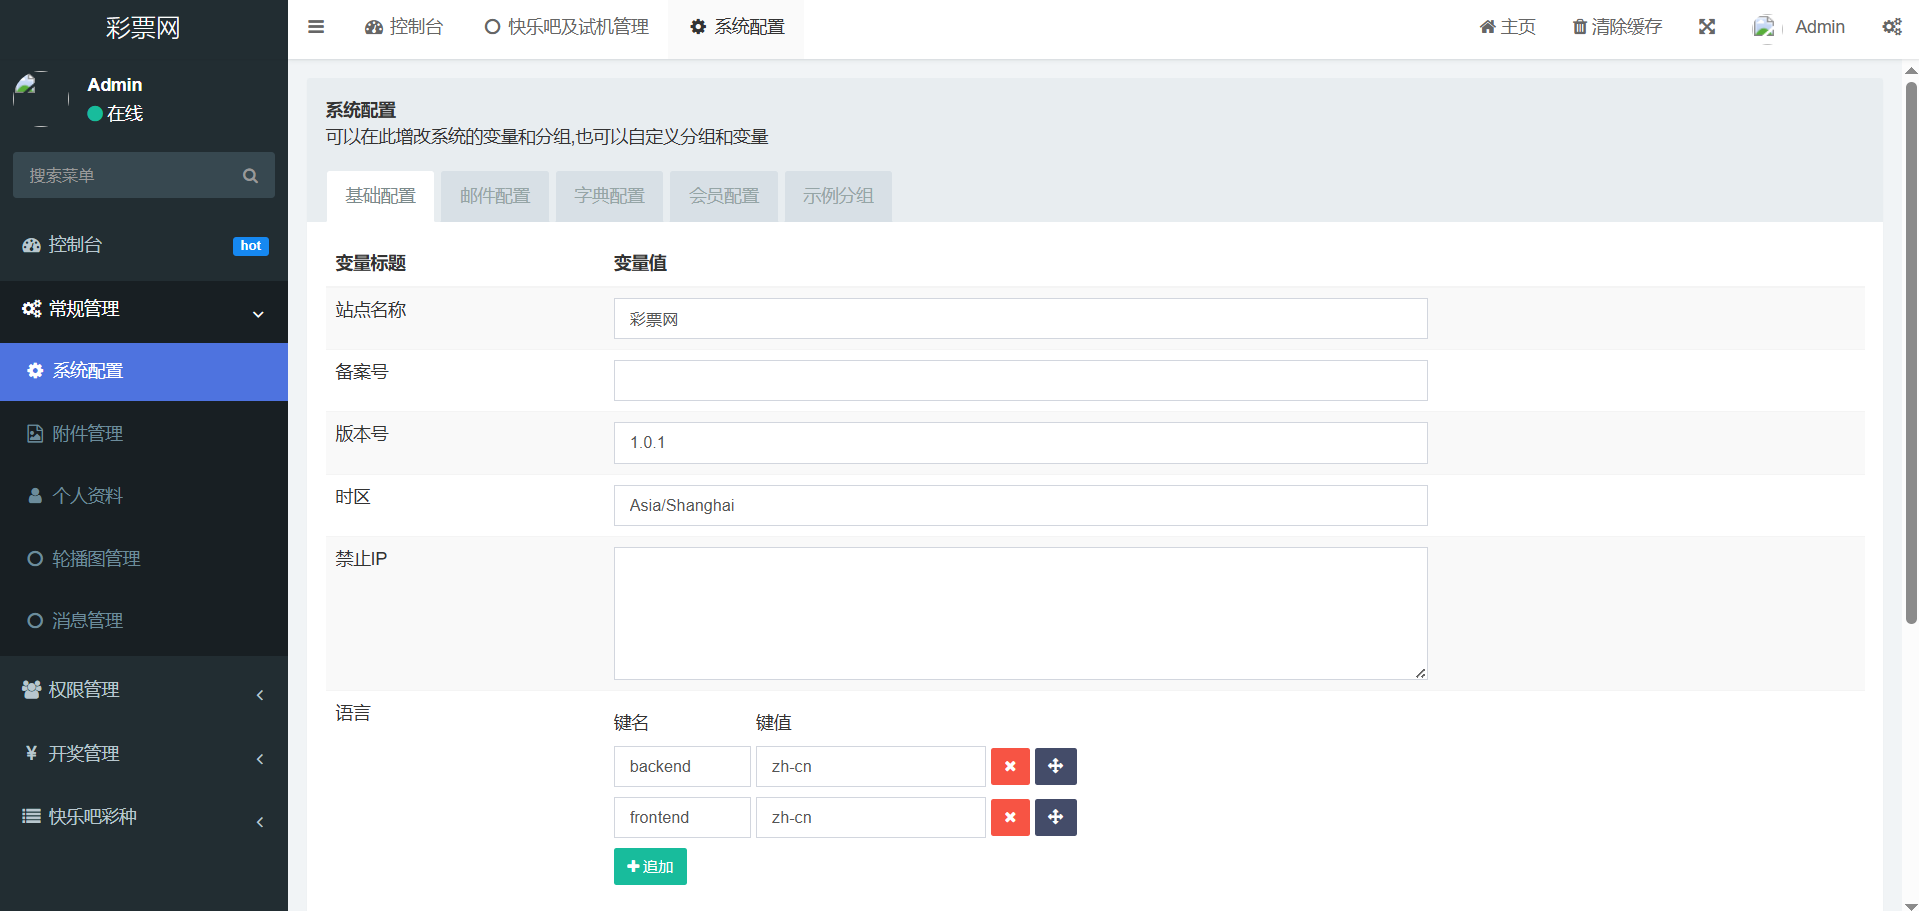
Task: Open 附件管理 in the sidebar
Action: click(x=88, y=434)
